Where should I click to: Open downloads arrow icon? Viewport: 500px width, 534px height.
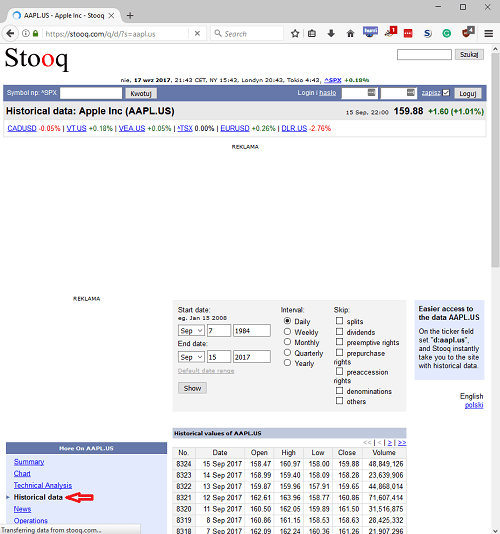point(331,33)
